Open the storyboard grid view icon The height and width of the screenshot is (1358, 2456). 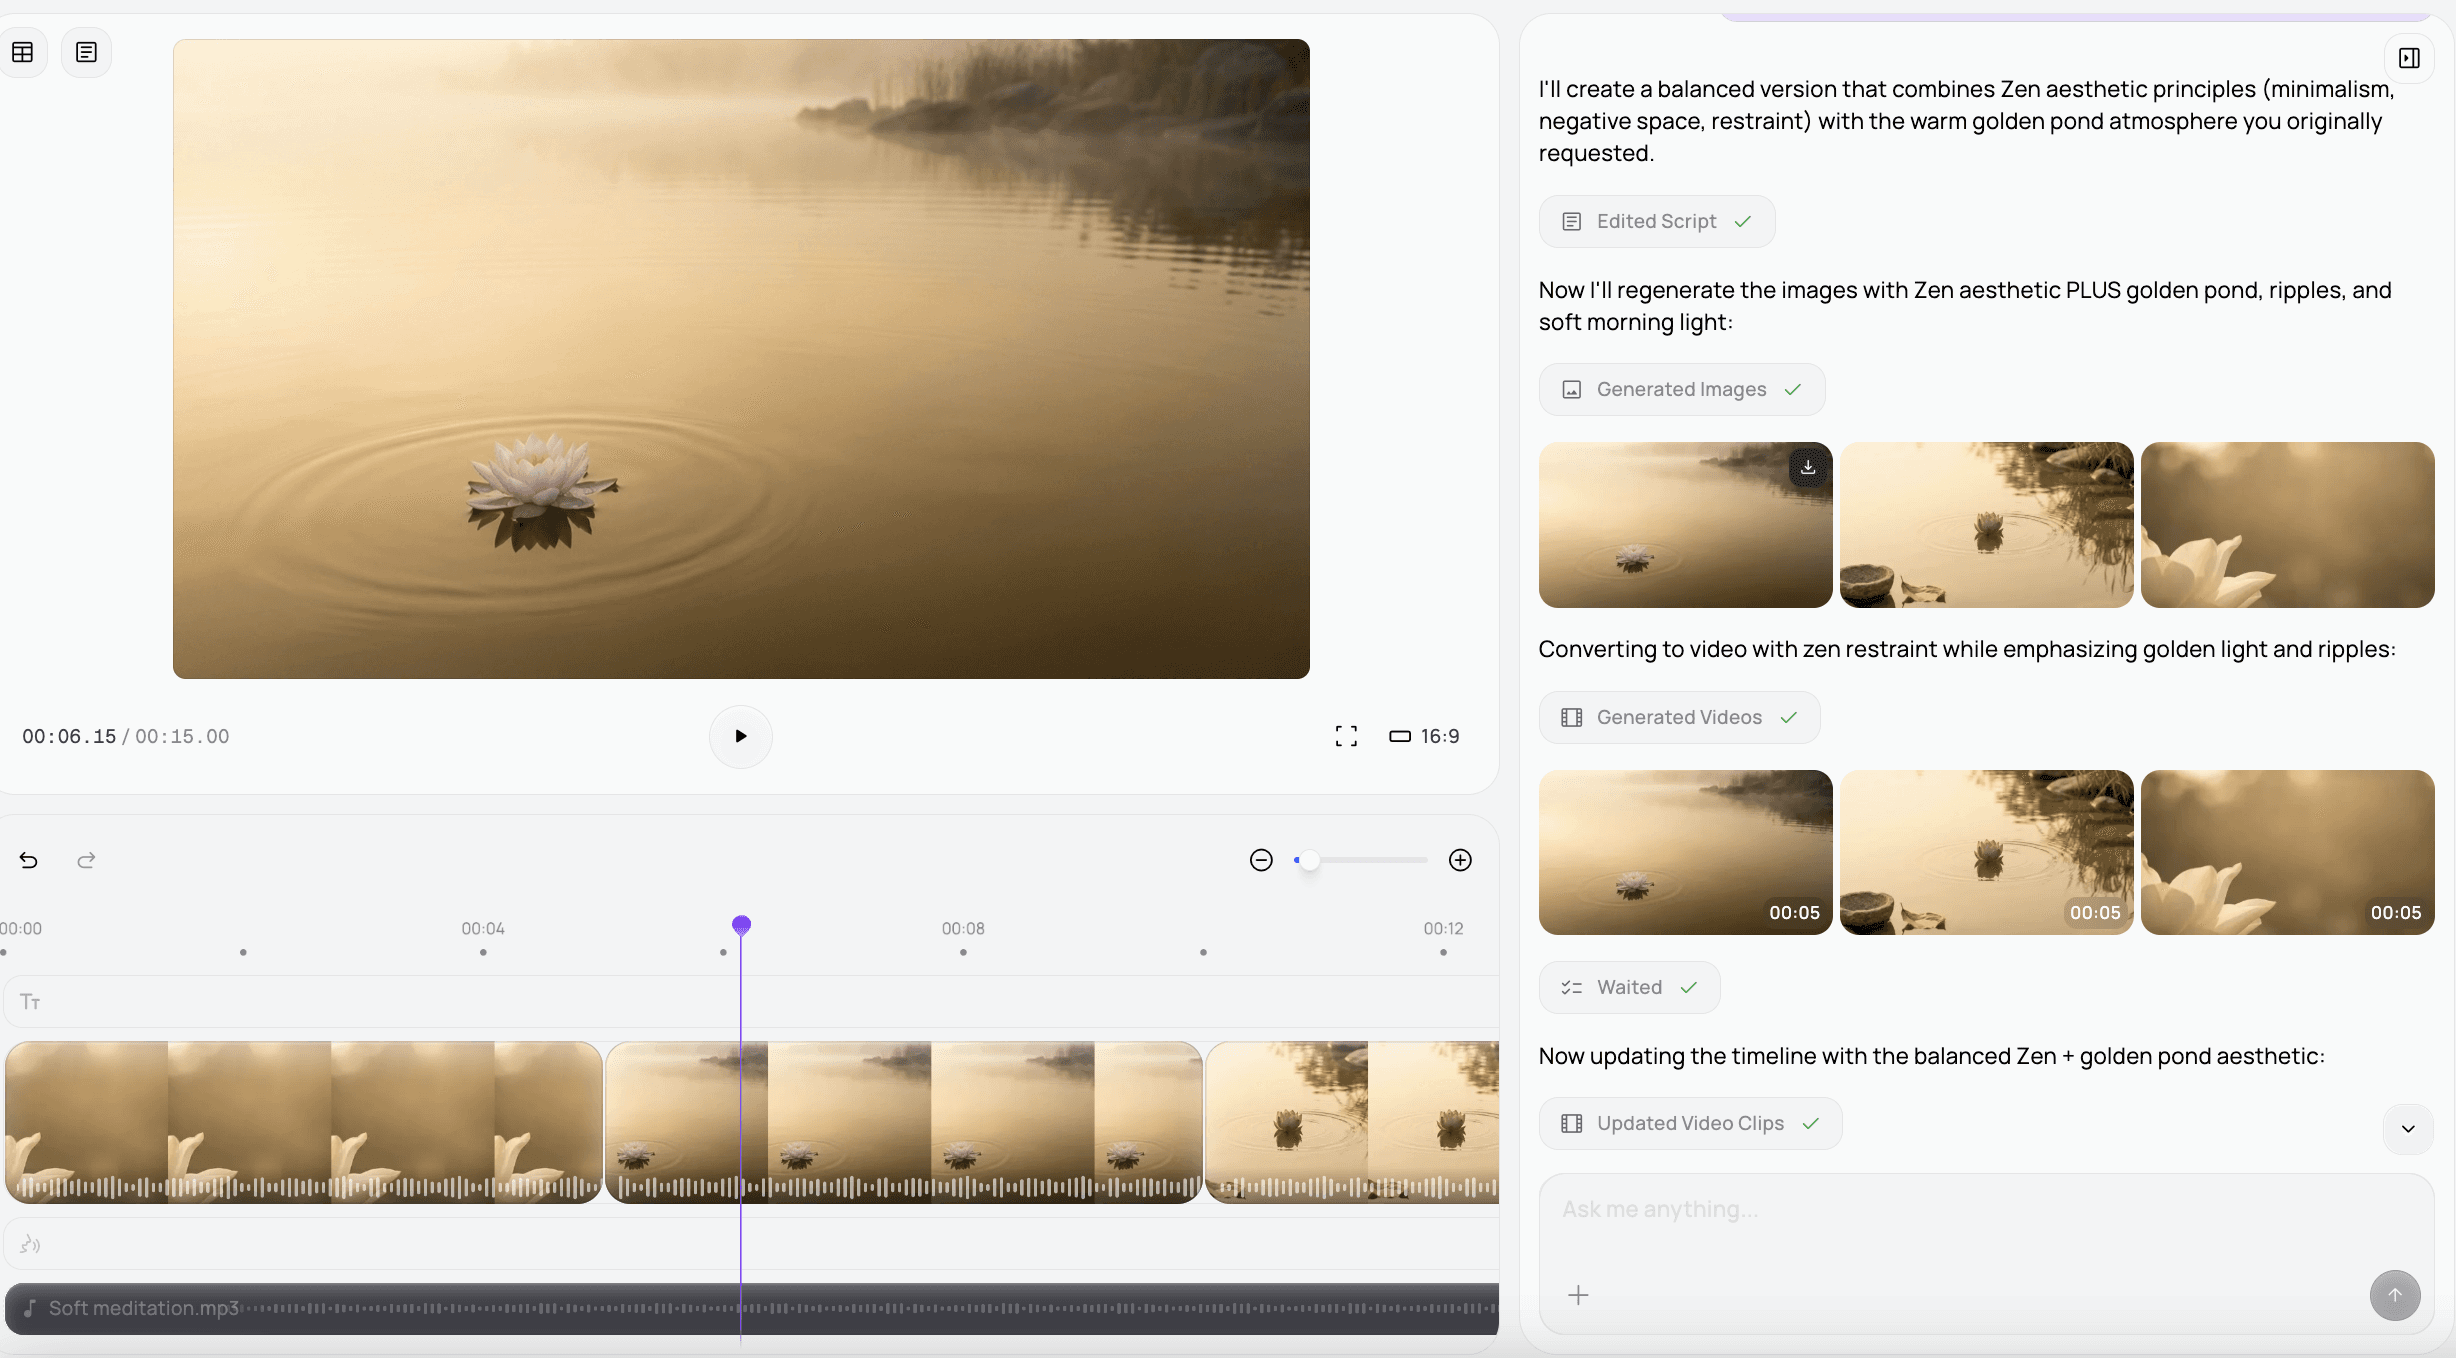point(23,52)
